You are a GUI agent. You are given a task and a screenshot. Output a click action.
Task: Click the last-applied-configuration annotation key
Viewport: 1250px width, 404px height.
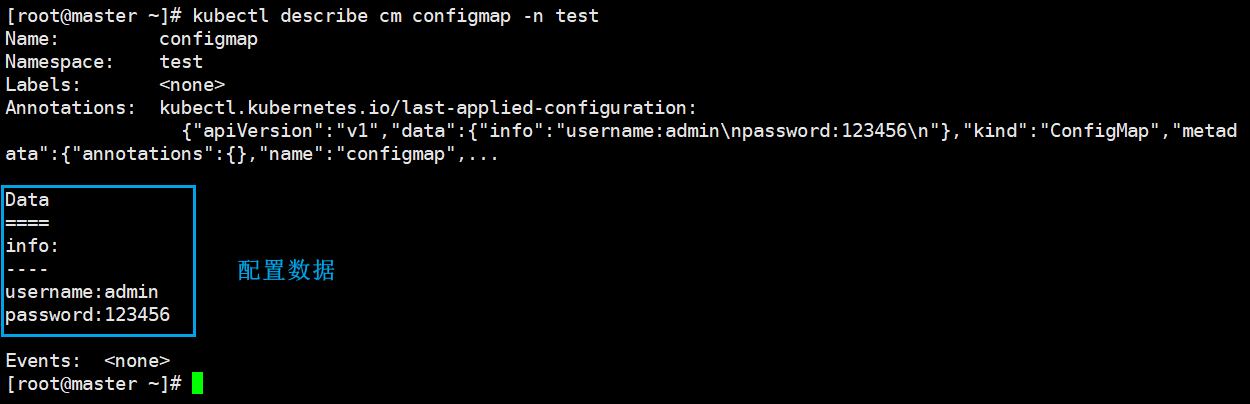point(428,108)
